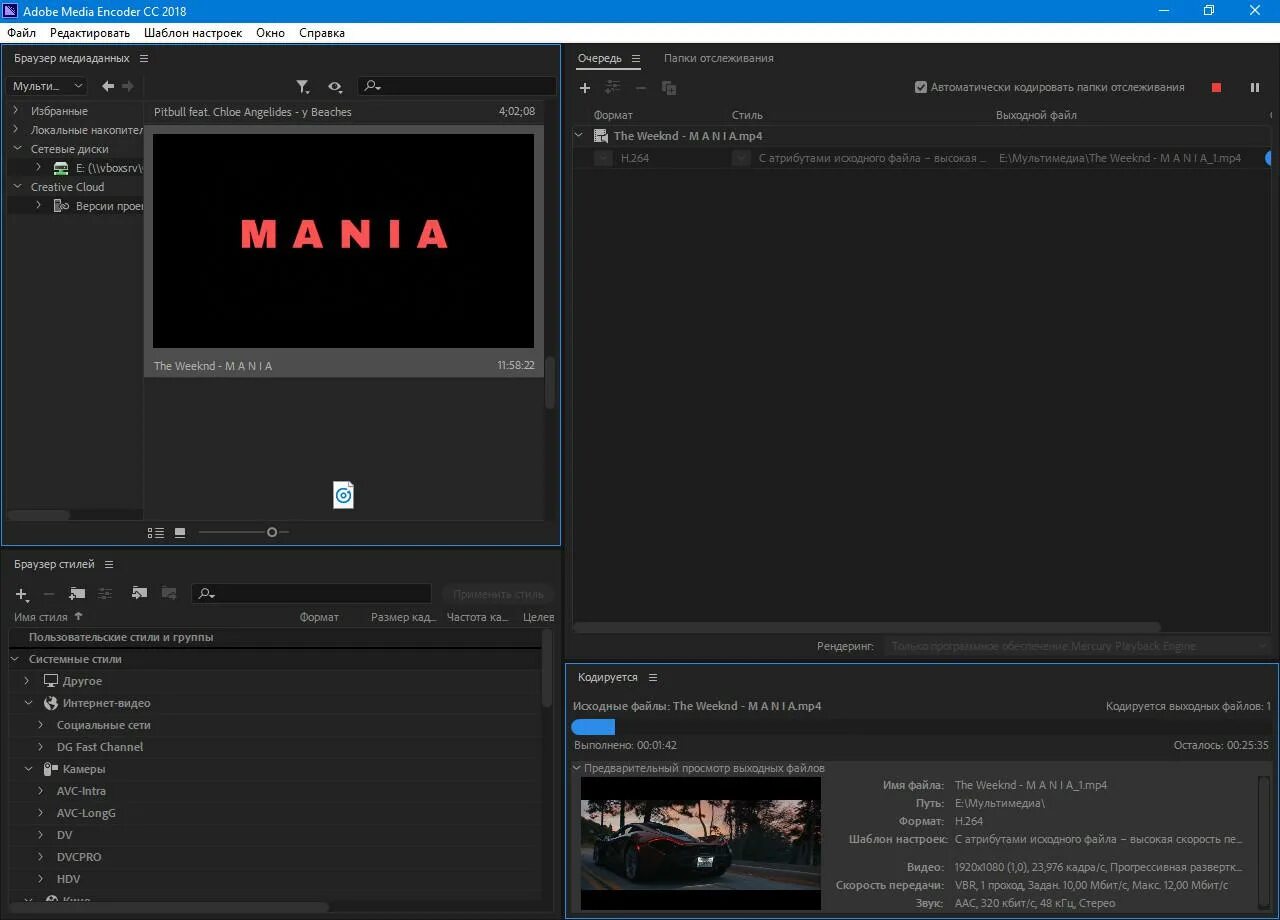Click the import styles icon
The image size is (1280, 920).
(139, 594)
